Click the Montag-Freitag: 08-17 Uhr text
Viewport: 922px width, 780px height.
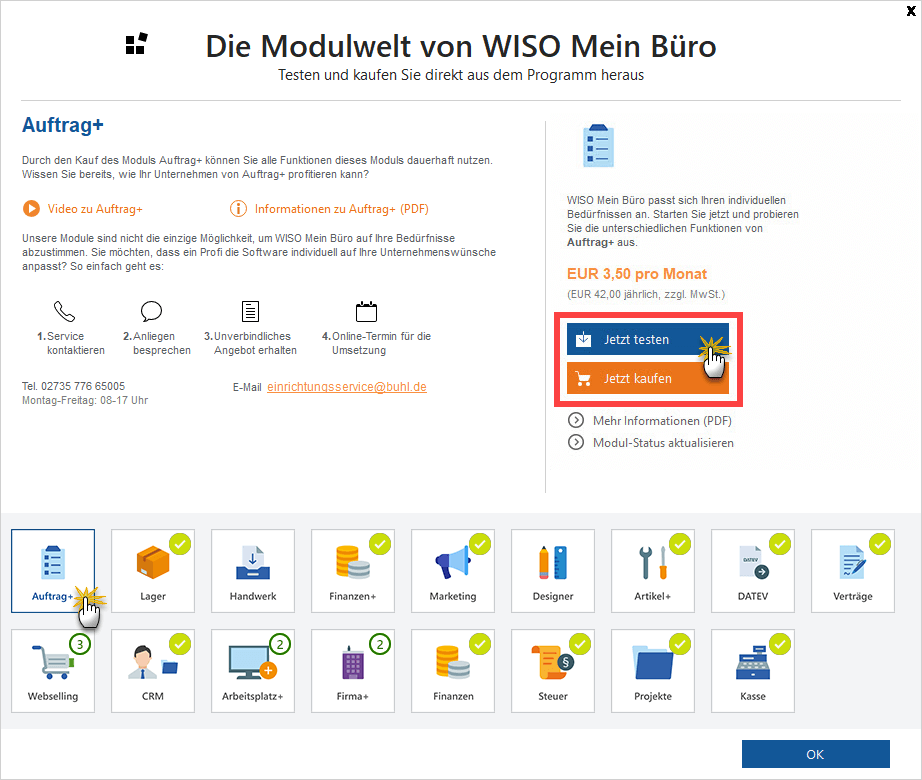pyautogui.click(x=85, y=400)
